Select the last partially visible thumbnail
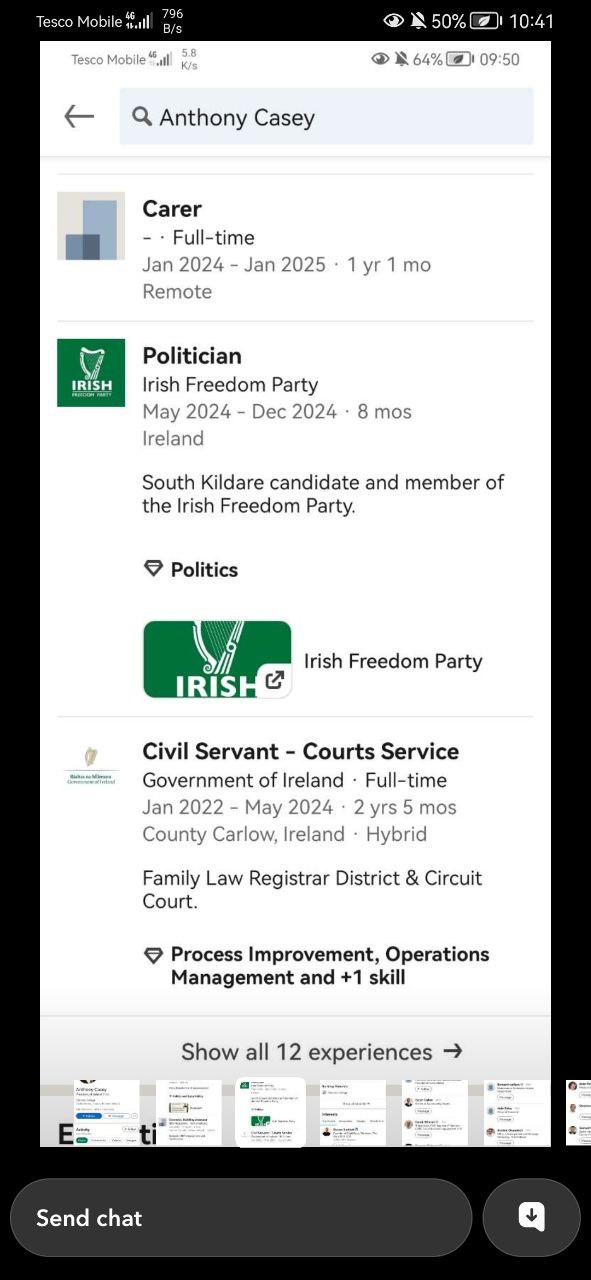The height and width of the screenshot is (1280, 591). [578, 1112]
